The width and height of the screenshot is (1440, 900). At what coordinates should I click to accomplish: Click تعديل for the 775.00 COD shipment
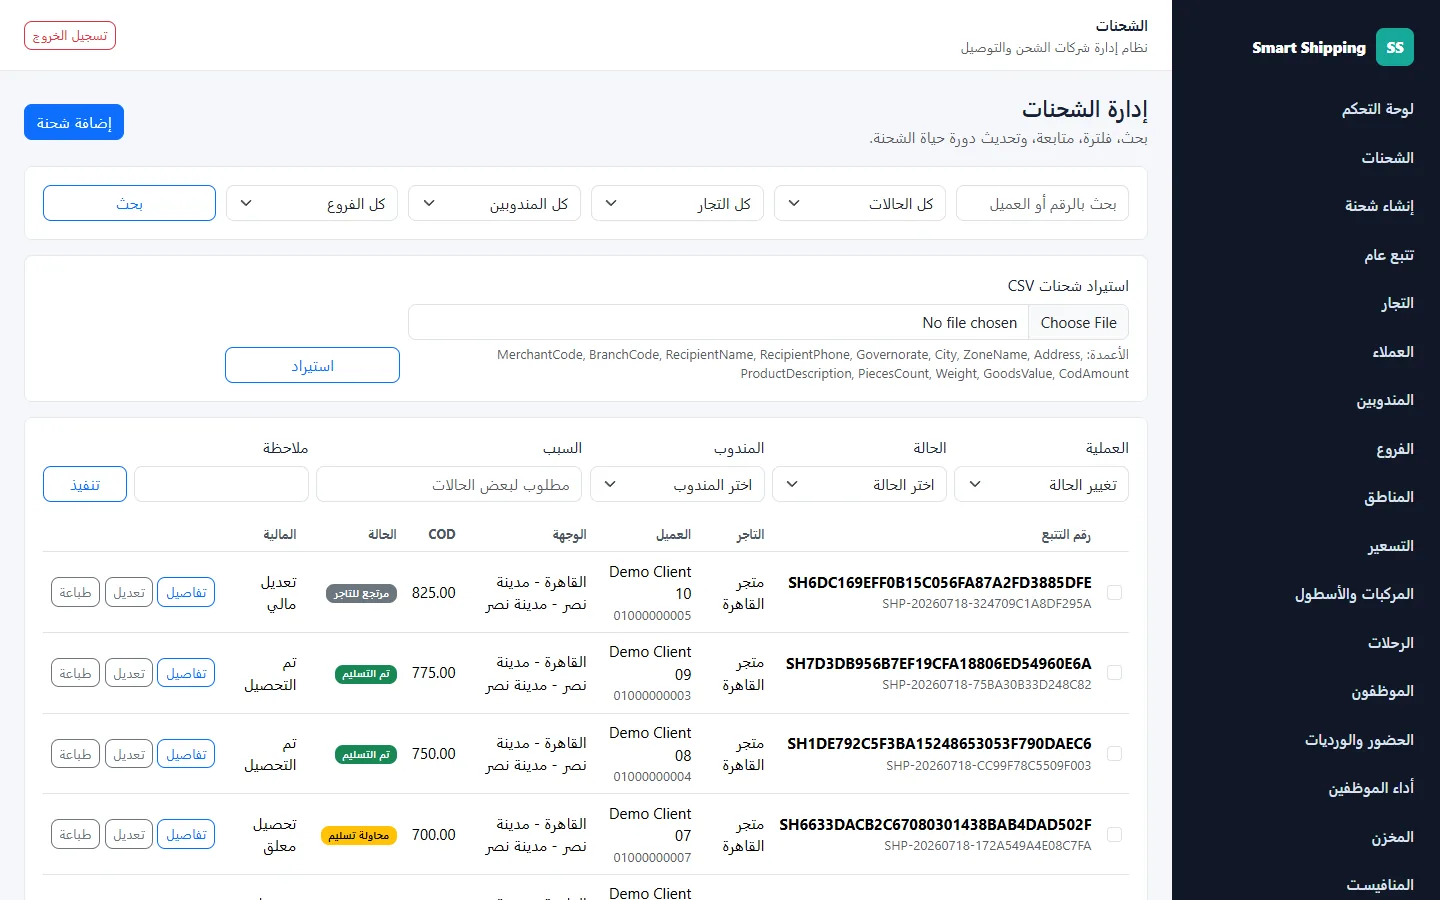click(x=129, y=673)
